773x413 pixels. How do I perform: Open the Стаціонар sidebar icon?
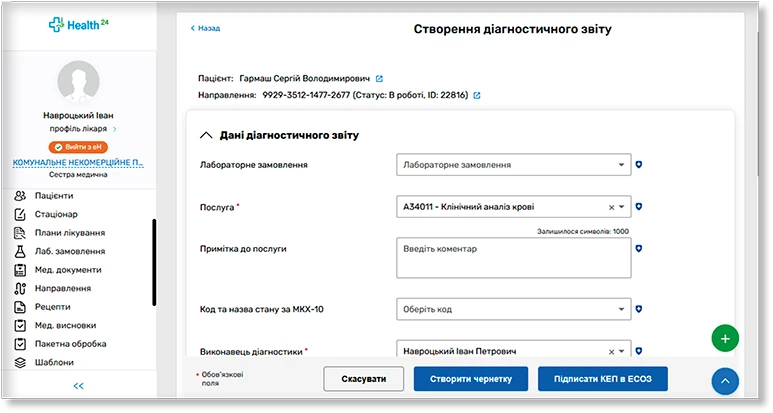[20, 214]
